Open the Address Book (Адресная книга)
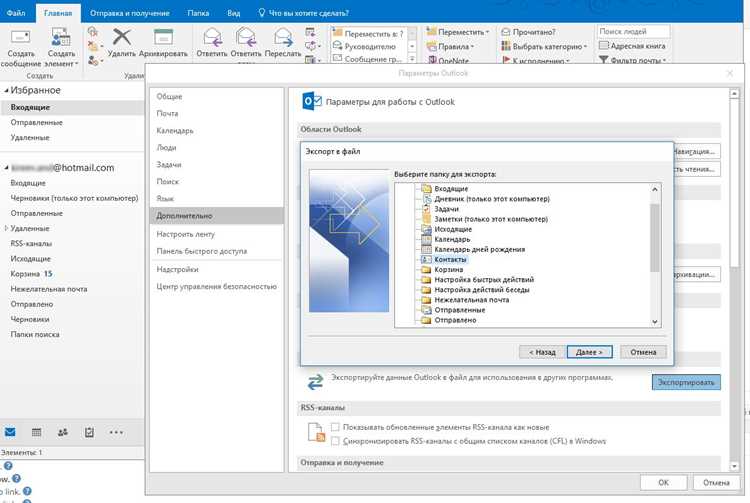Screen dimensions: 750x503 632,46
